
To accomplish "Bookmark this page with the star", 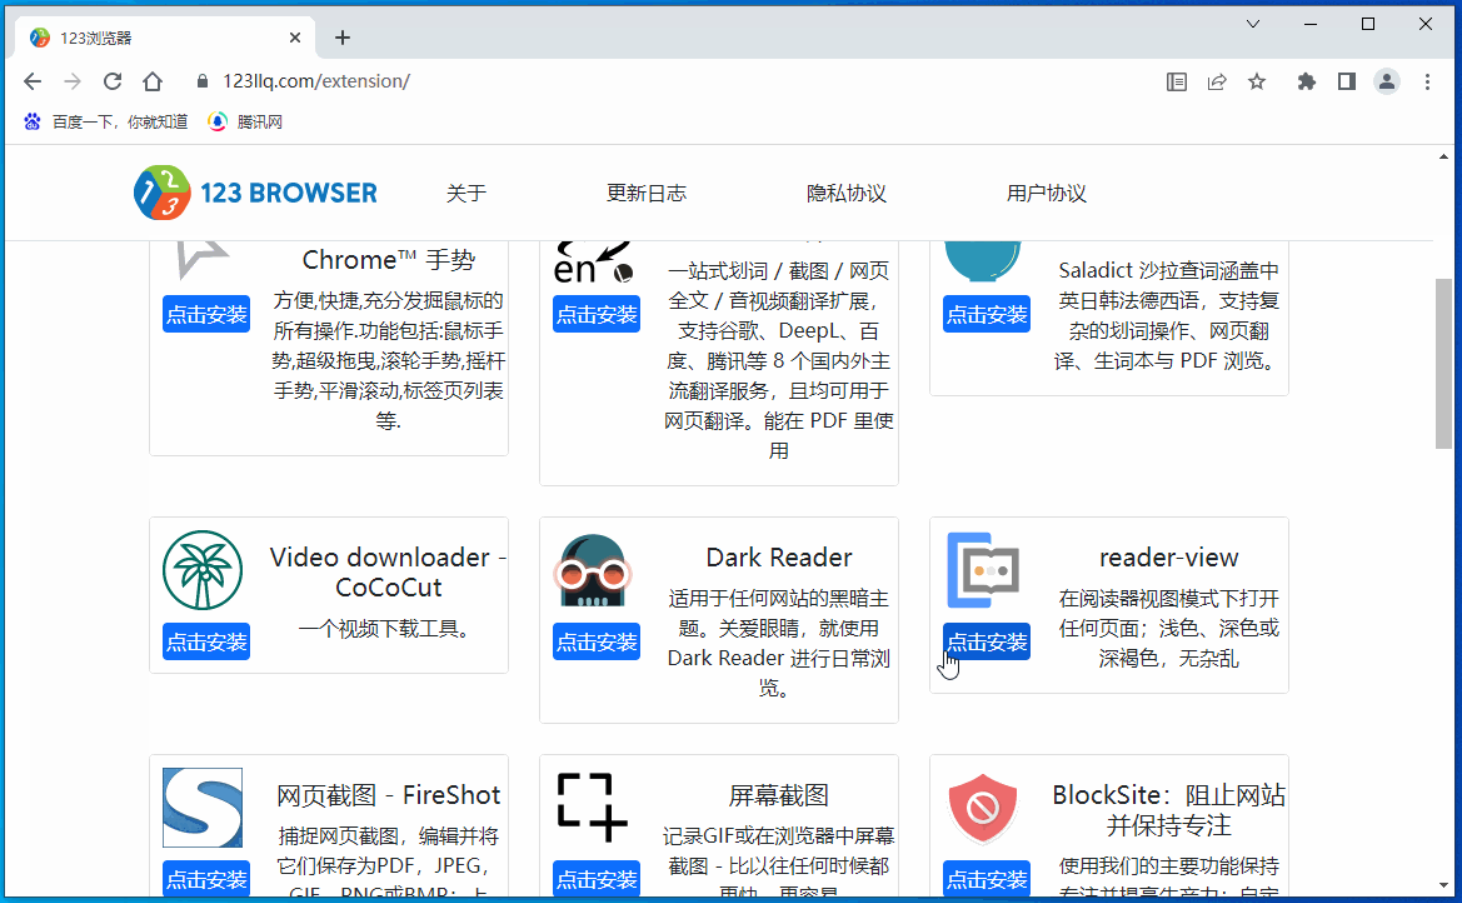I will 1257,82.
